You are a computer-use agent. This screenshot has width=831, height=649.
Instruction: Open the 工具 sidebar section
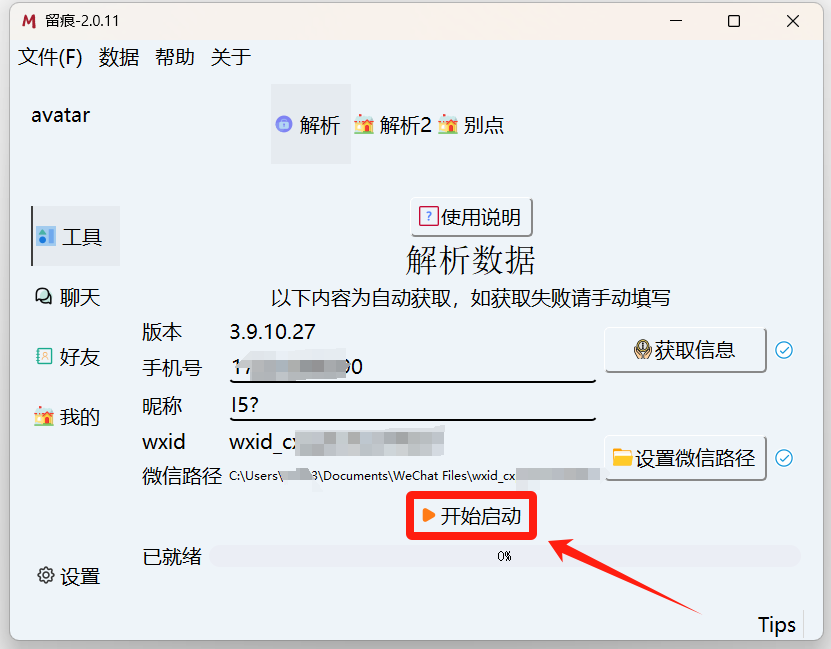(x=76, y=237)
